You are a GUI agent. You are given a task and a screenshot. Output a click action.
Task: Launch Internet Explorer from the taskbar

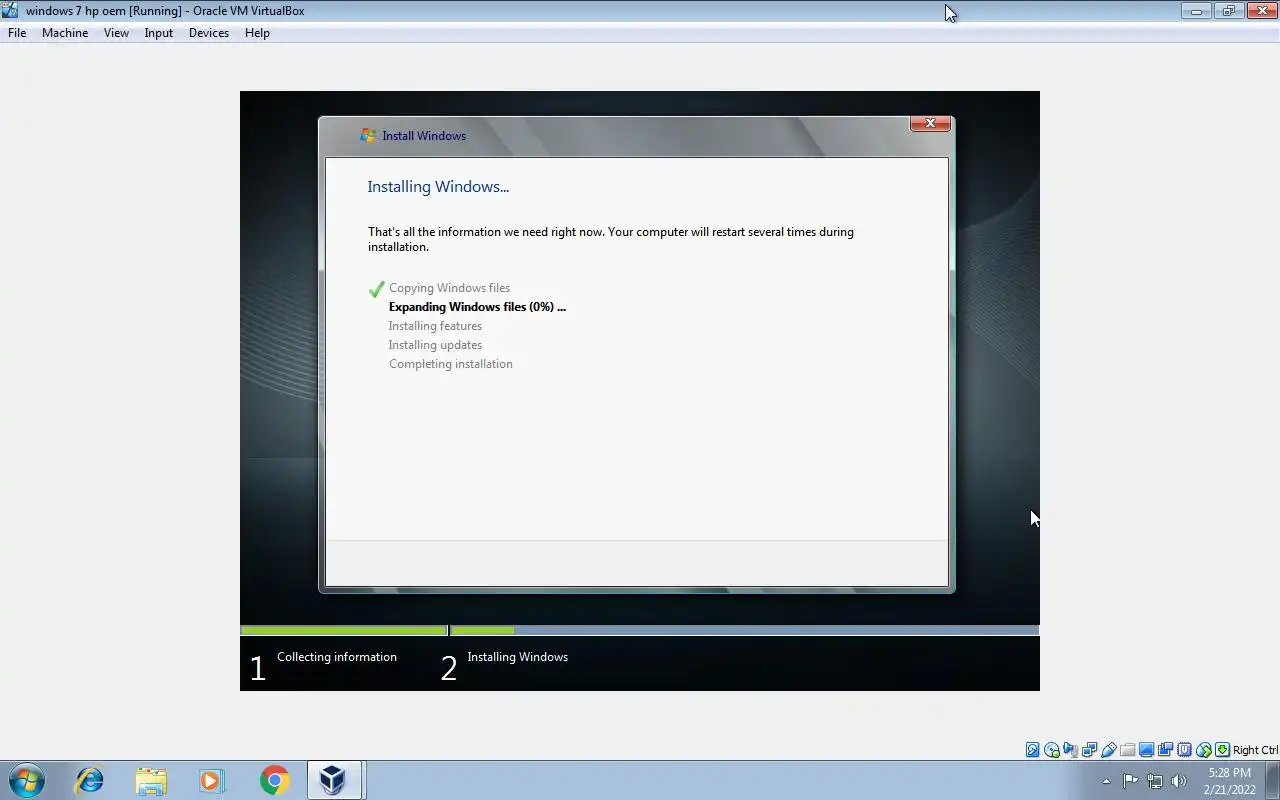(x=90, y=780)
